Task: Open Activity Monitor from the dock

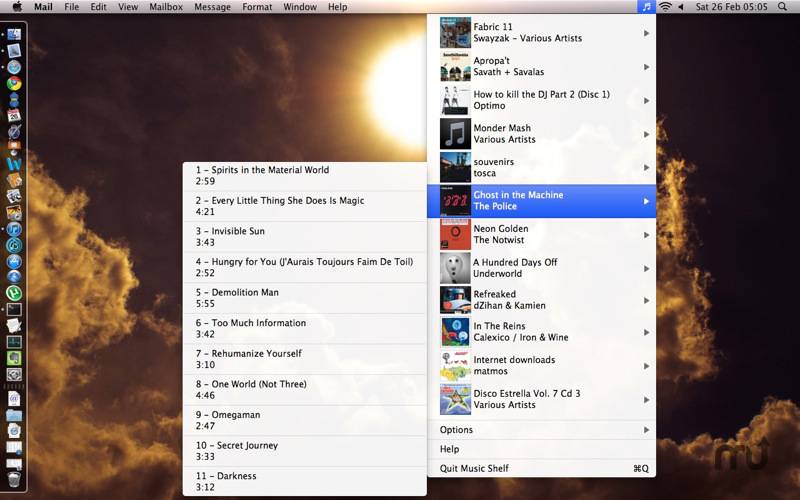Action: tap(14, 341)
